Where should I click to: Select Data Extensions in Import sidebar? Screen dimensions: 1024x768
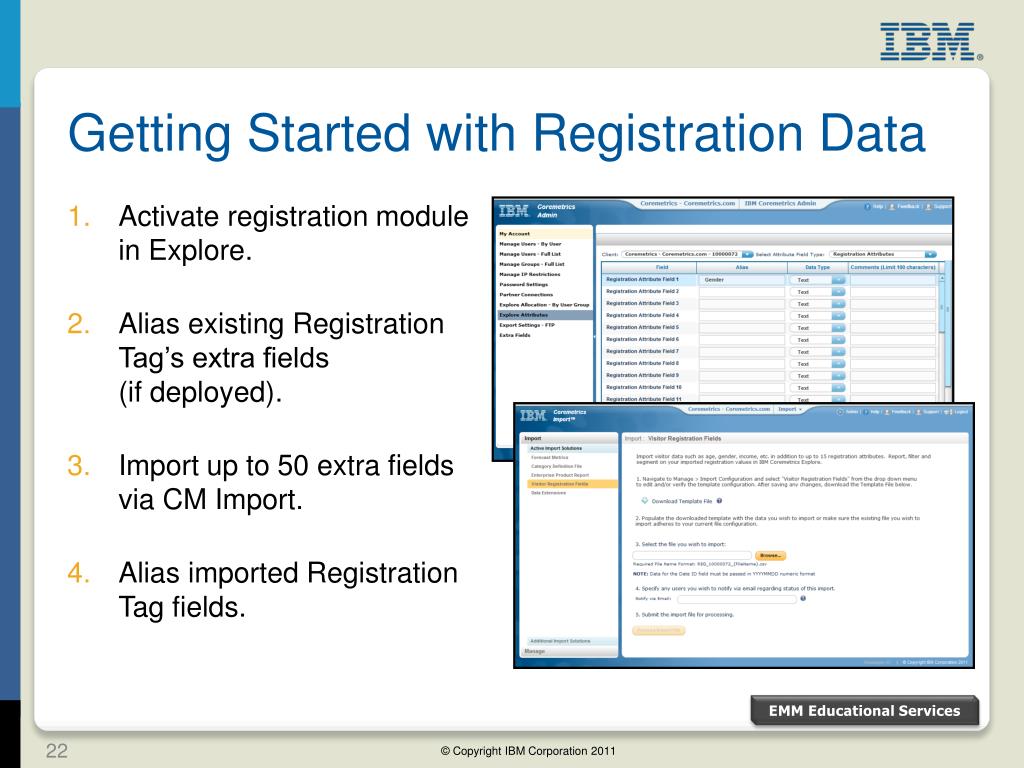pos(549,493)
